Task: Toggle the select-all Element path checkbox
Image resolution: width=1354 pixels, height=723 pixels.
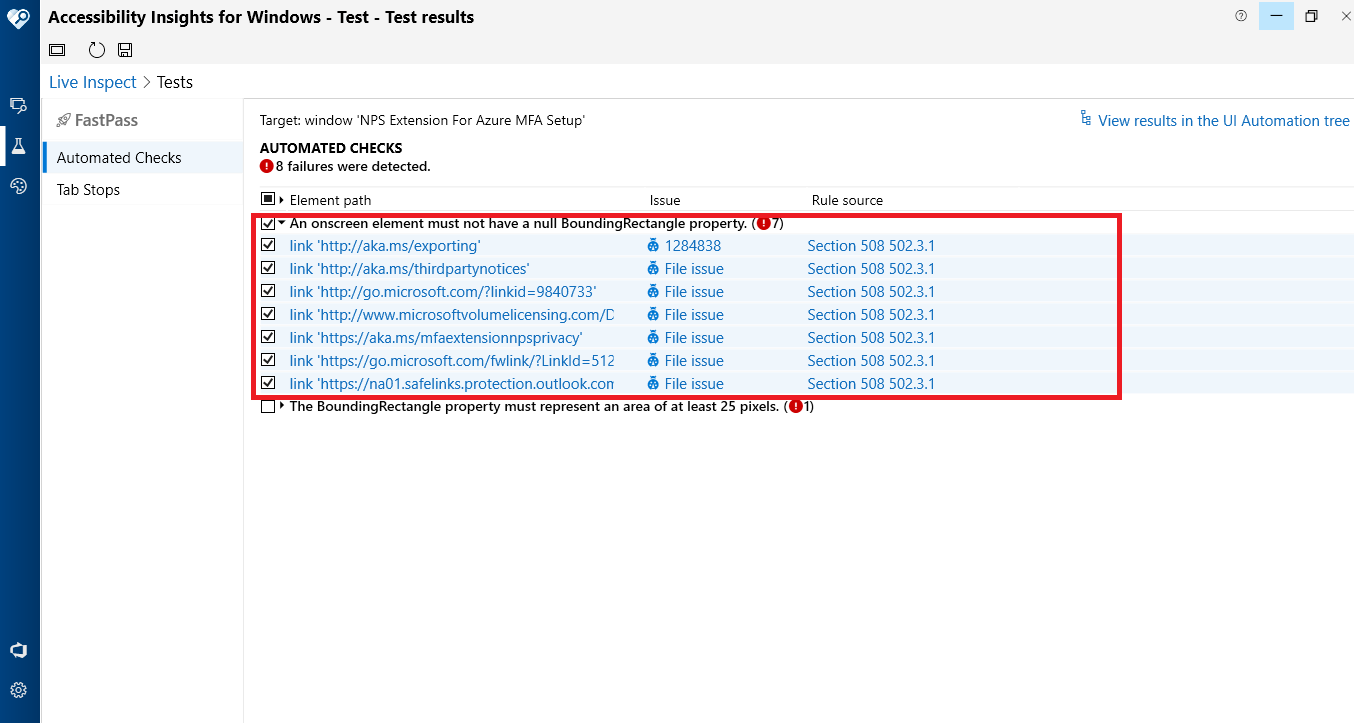Action: tap(268, 200)
